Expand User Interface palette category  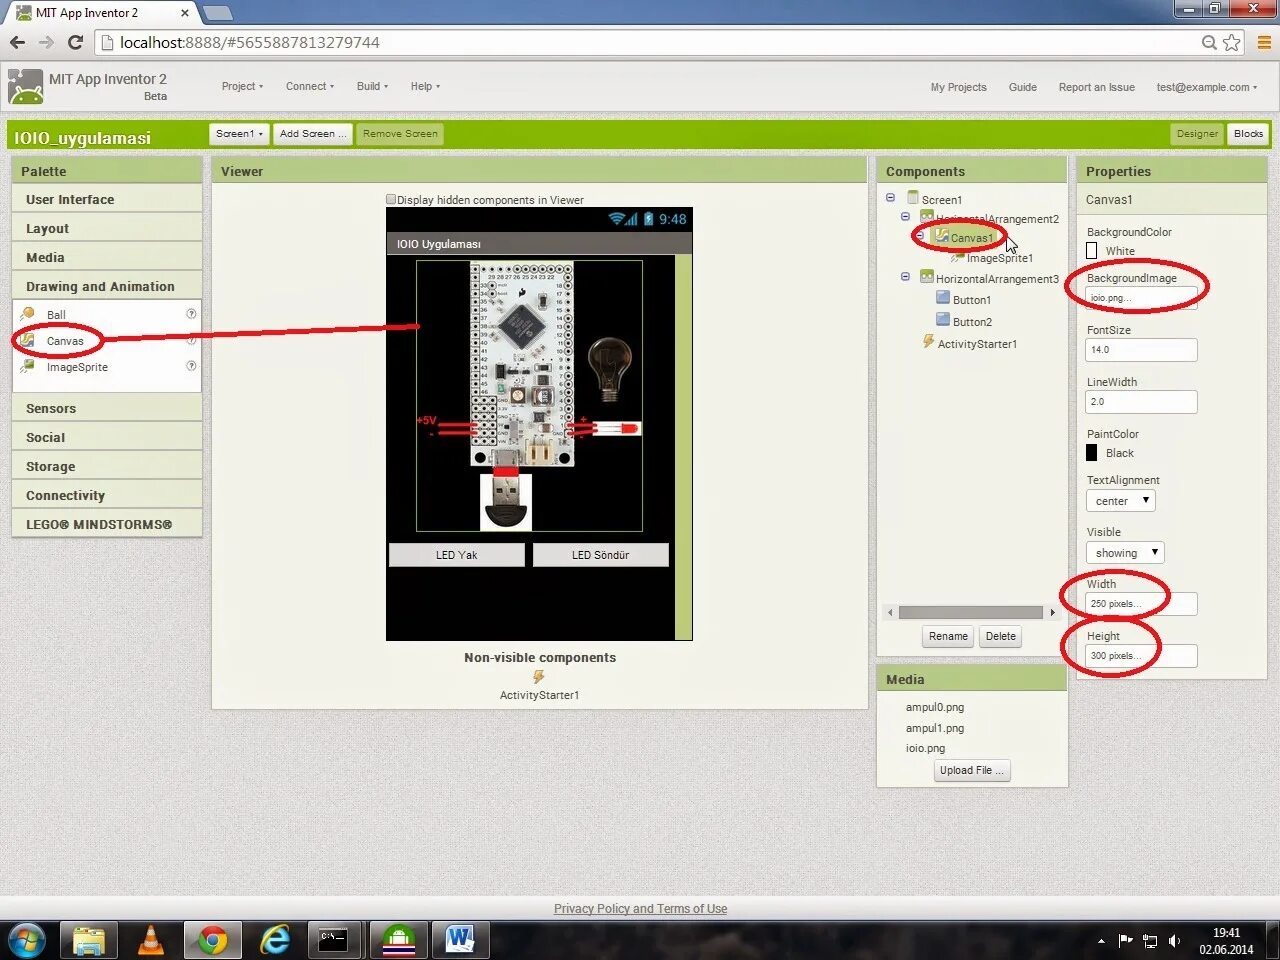tap(107, 199)
